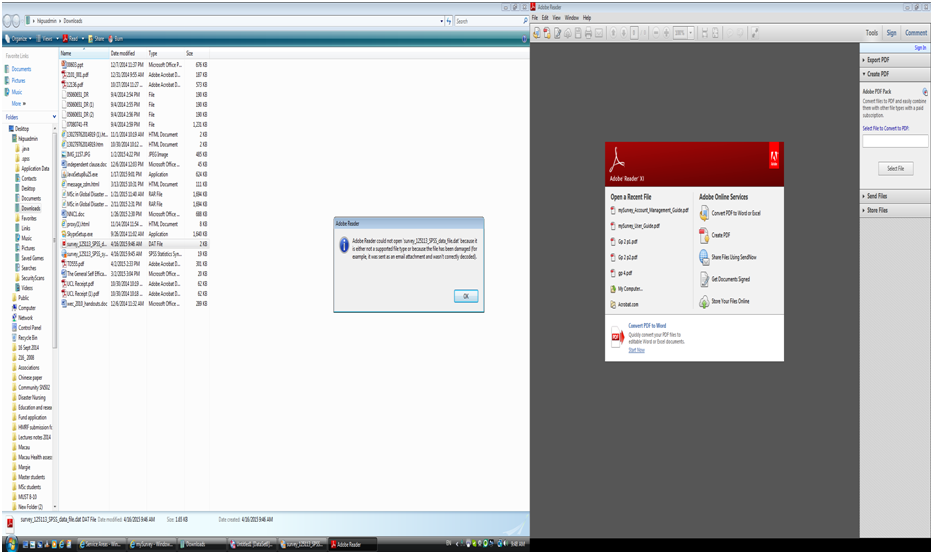This screenshot has height=554, width=933.
Task: Click the Start Now link
Action: 636,350
